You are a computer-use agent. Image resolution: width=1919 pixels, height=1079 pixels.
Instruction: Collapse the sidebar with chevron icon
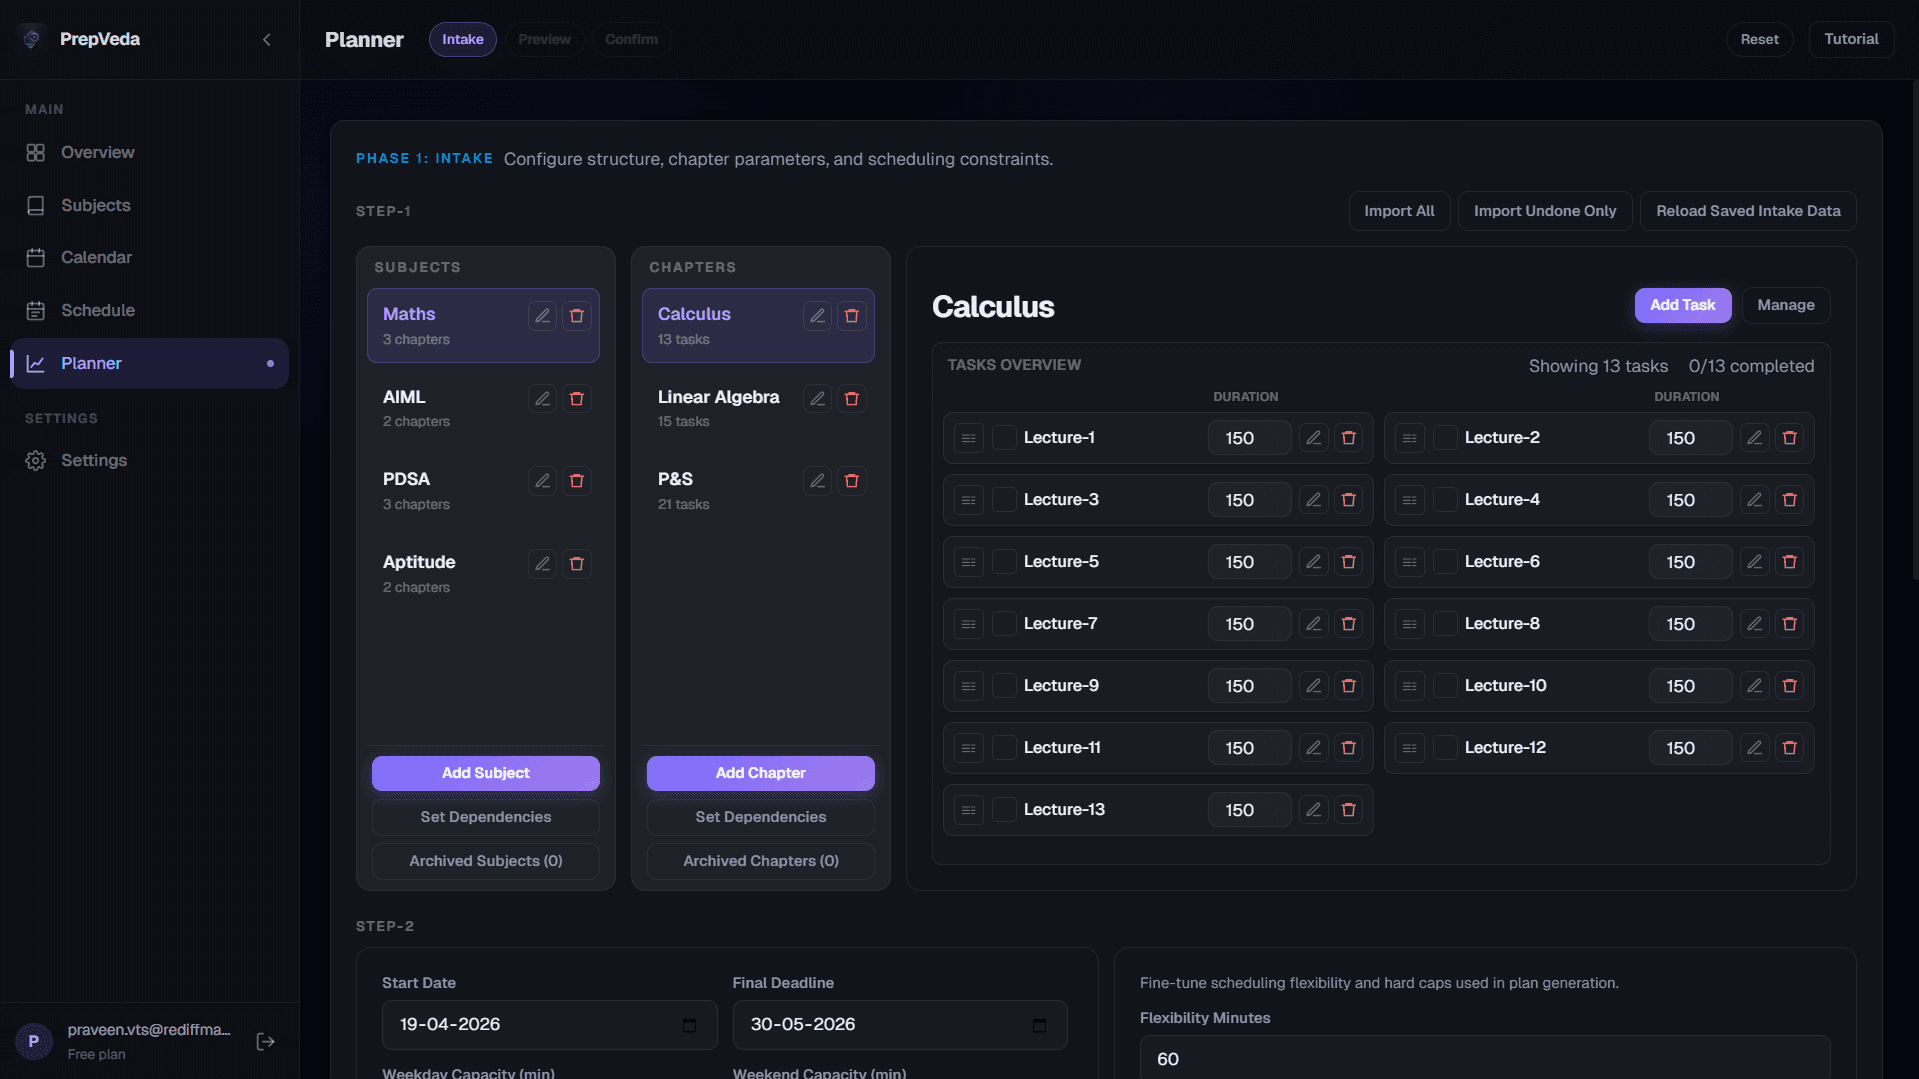pyautogui.click(x=266, y=40)
